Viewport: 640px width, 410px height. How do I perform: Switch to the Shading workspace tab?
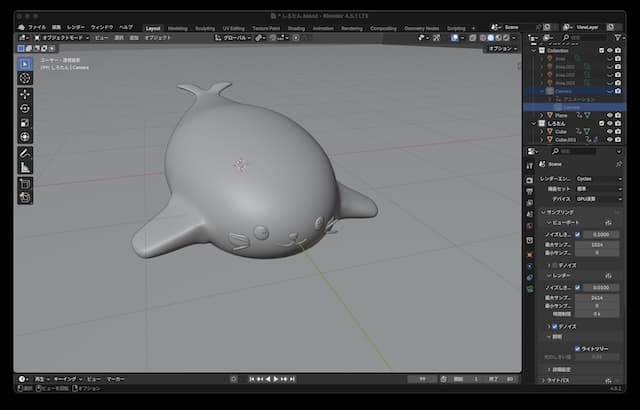[x=296, y=28]
